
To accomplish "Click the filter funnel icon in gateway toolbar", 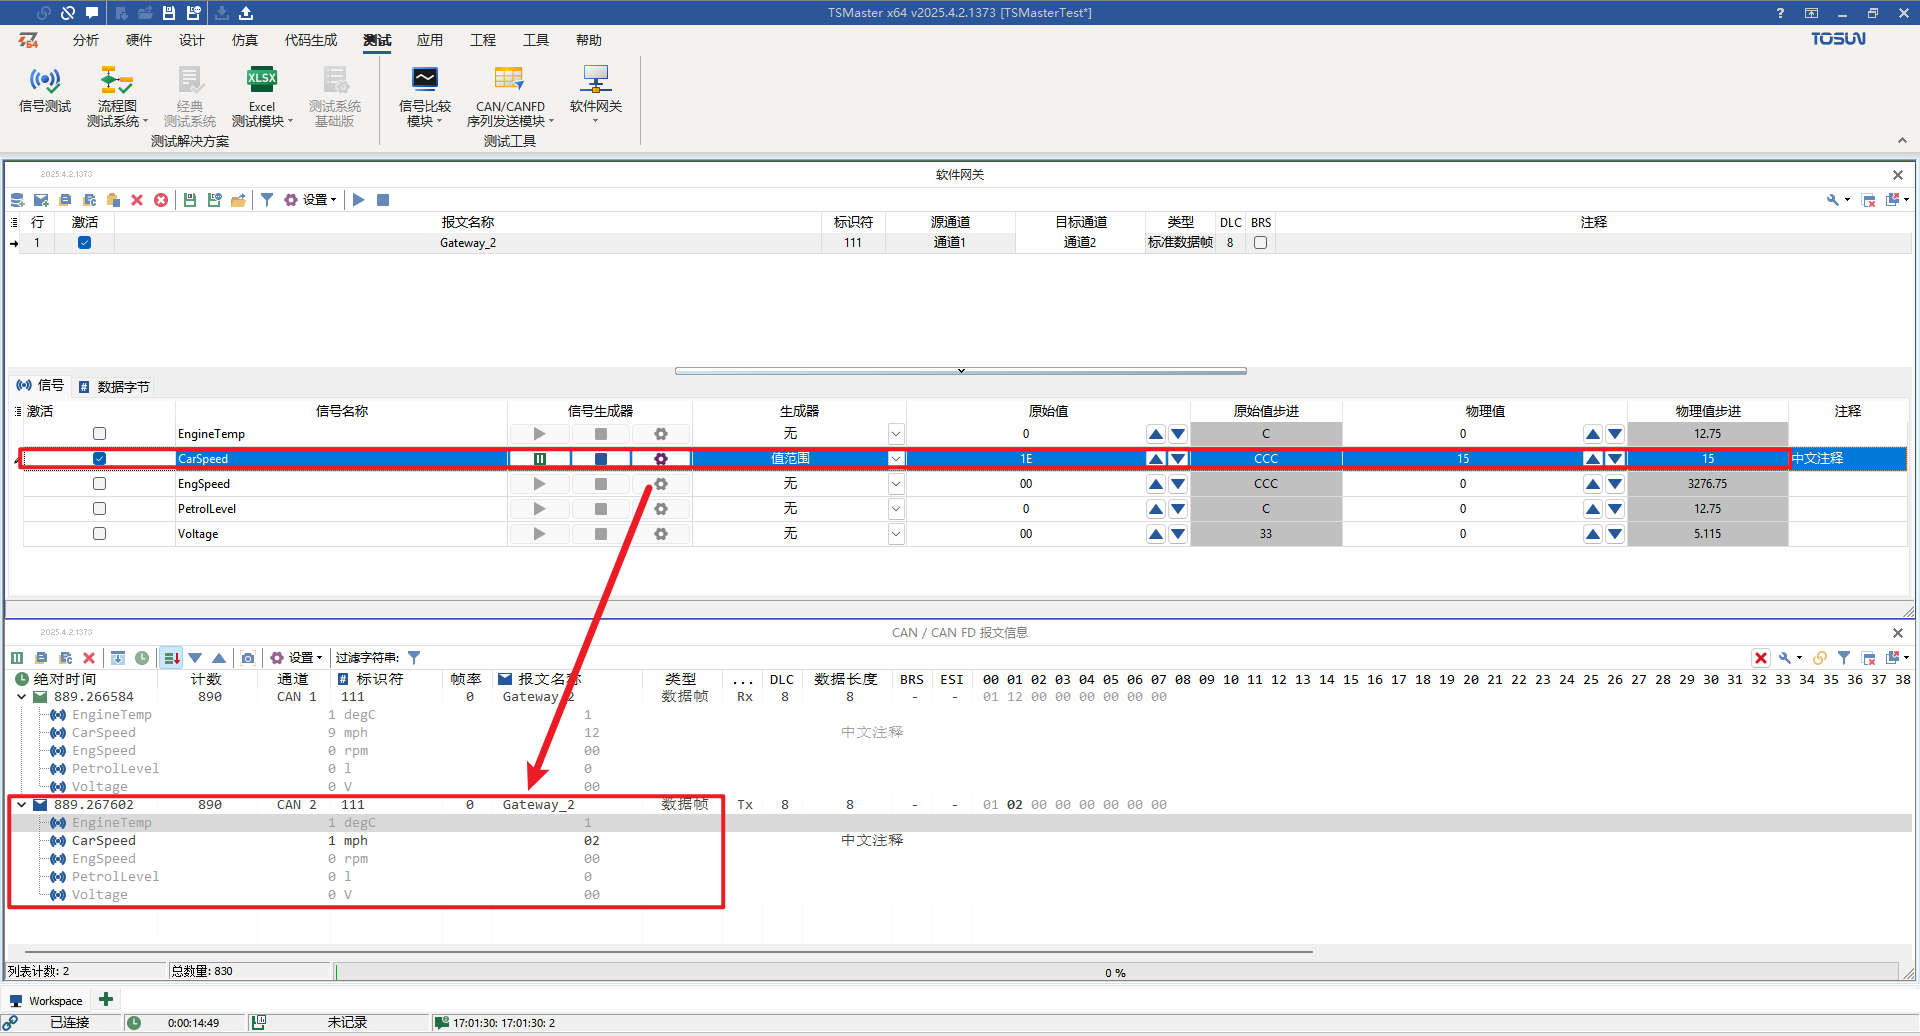I will pyautogui.click(x=267, y=200).
